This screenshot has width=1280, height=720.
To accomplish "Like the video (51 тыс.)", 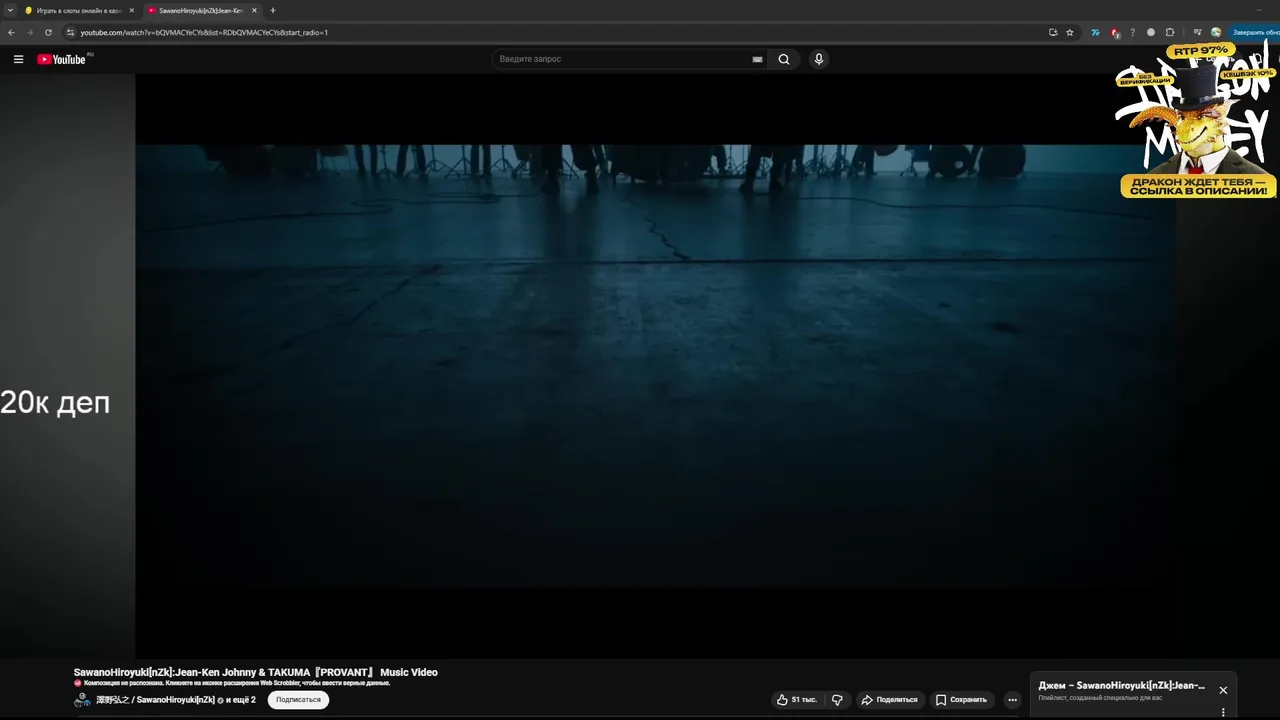I will tap(797, 700).
